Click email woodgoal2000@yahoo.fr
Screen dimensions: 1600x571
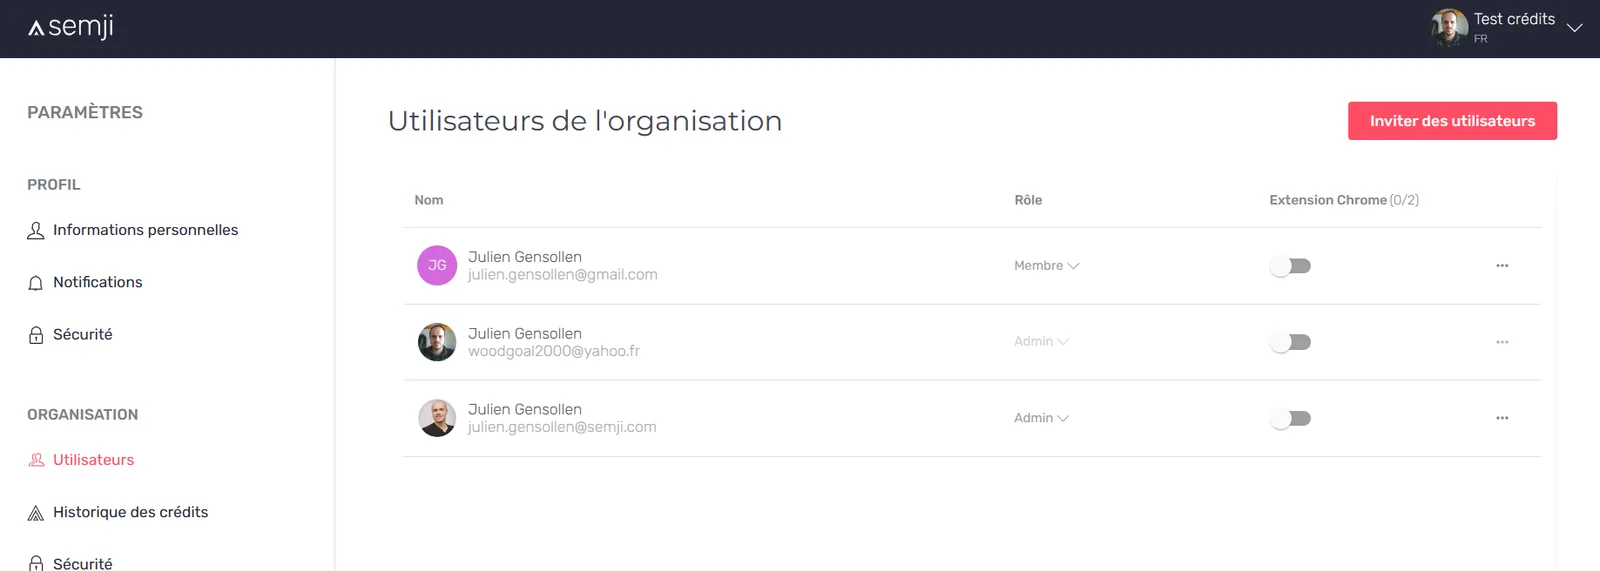click(554, 351)
